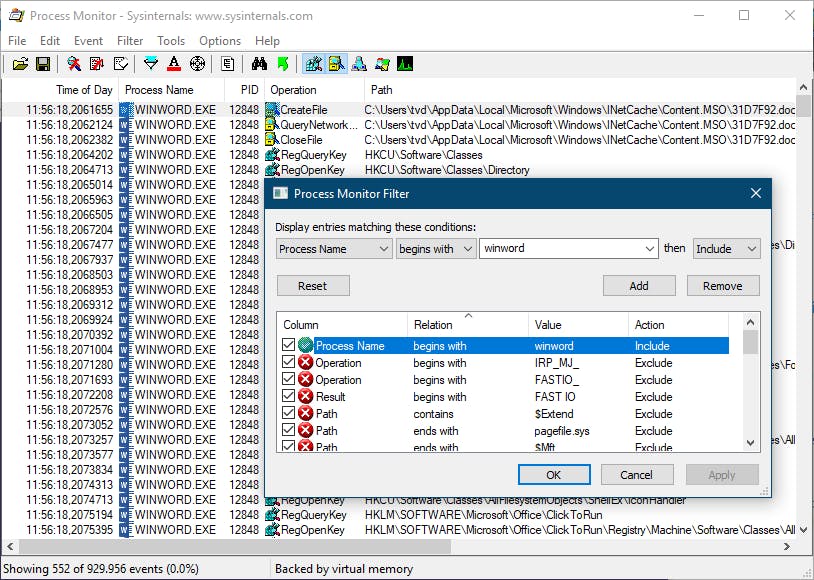The height and width of the screenshot is (580, 814).
Task: Click the Open folder toolbar icon
Action: point(20,64)
